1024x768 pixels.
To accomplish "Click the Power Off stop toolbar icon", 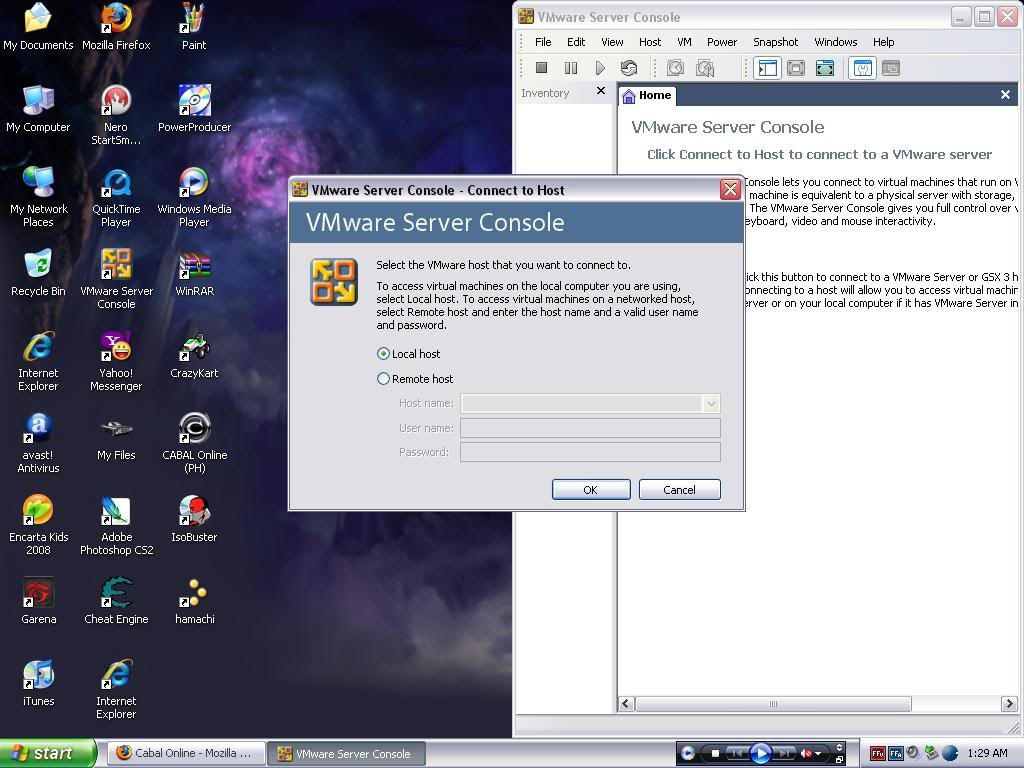I will [541, 67].
